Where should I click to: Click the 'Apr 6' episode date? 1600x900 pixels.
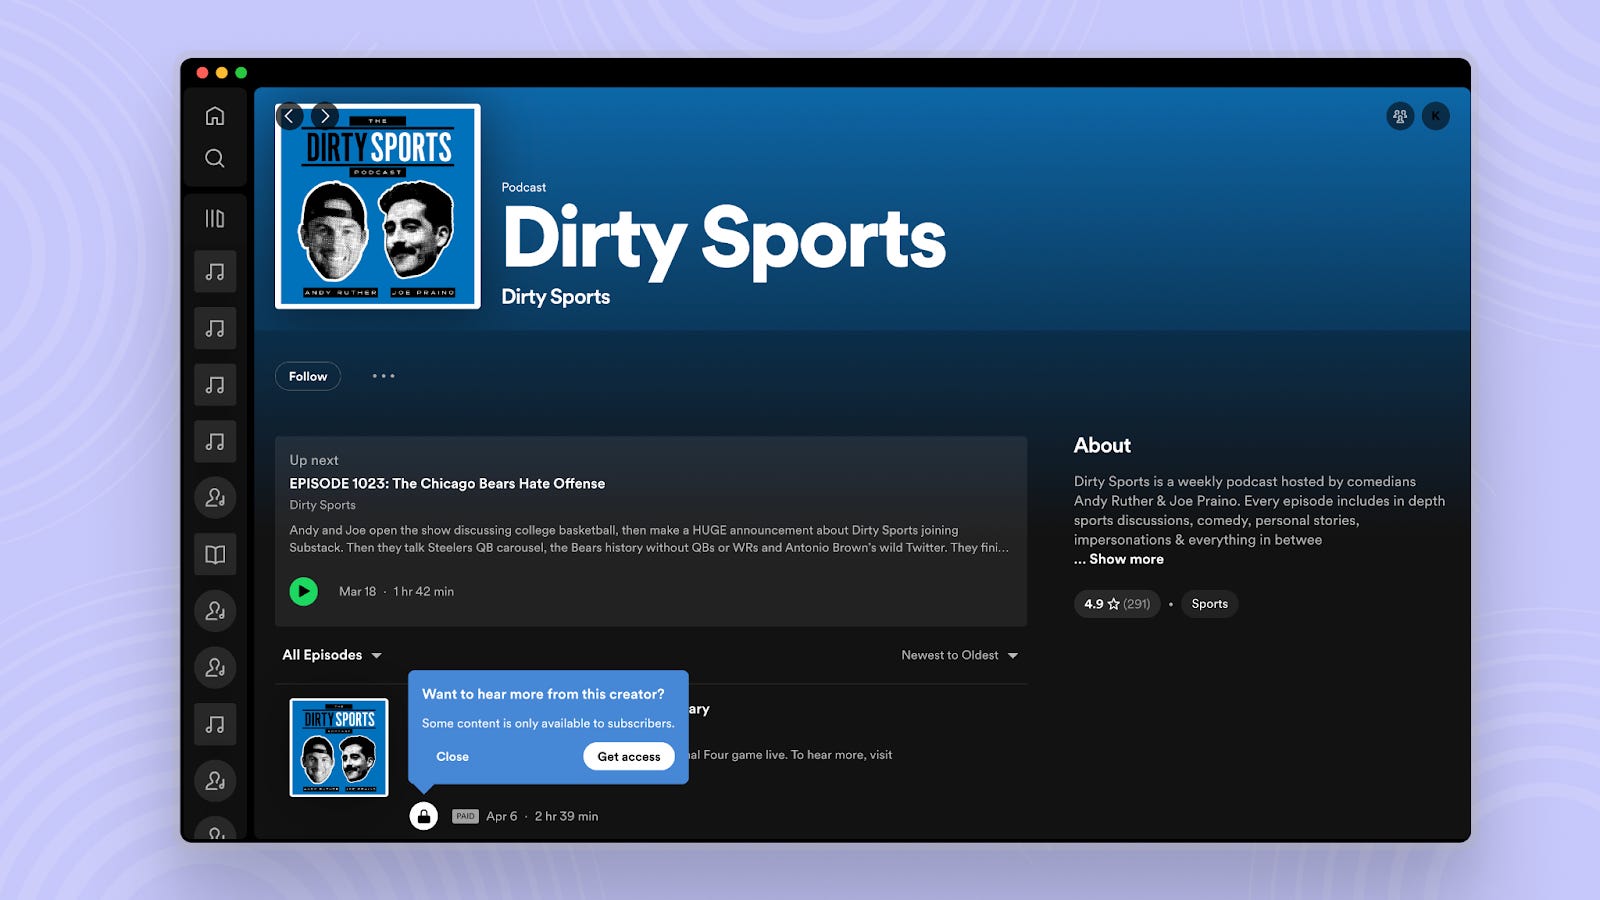coord(502,816)
